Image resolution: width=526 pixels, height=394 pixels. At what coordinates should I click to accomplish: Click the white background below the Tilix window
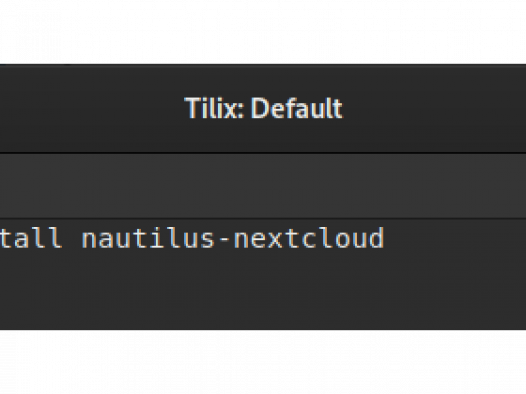[263, 362]
